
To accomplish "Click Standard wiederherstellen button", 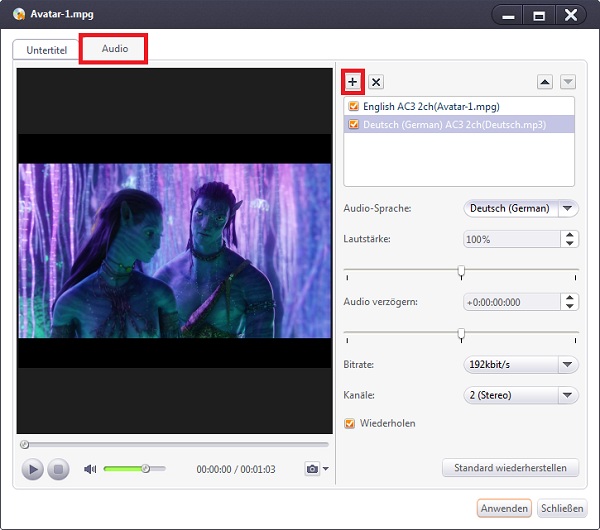I will coord(510,468).
